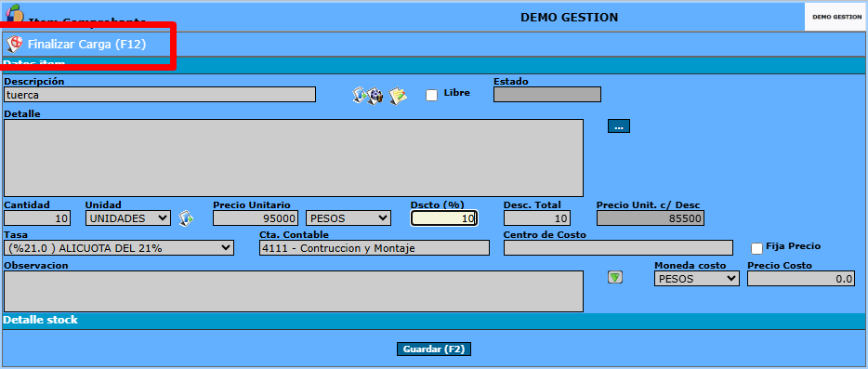Viewport: 868px width, 369px height.
Task: Click the Guardar (F2) button
Action: tap(434, 349)
